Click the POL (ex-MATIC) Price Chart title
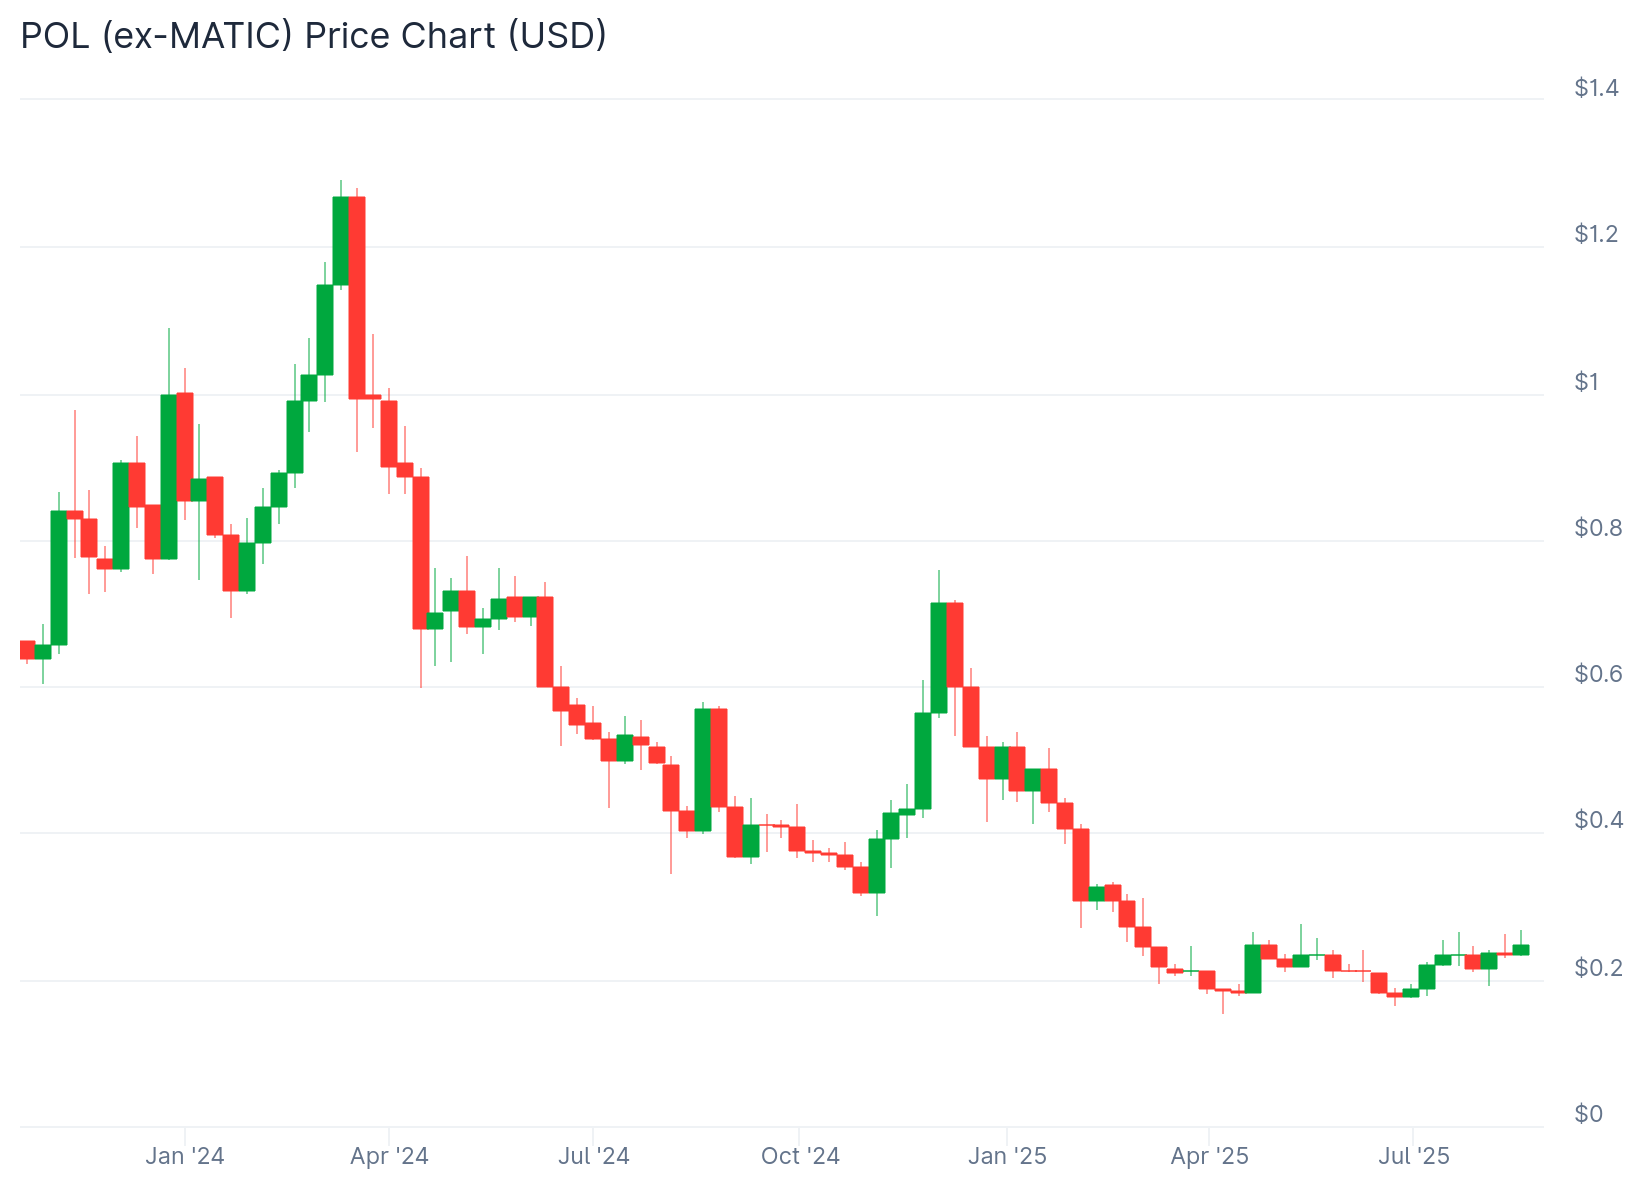The width and height of the screenshot is (1644, 1200). 313,36
